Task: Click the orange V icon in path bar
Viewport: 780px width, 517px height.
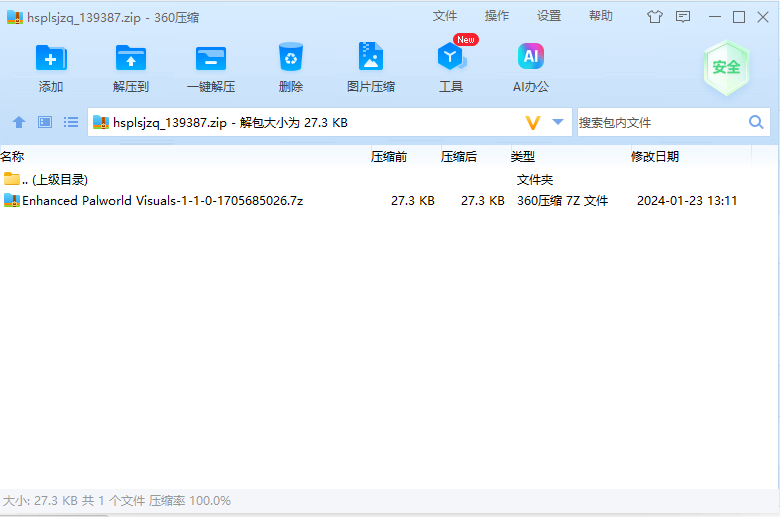Action: click(x=533, y=122)
